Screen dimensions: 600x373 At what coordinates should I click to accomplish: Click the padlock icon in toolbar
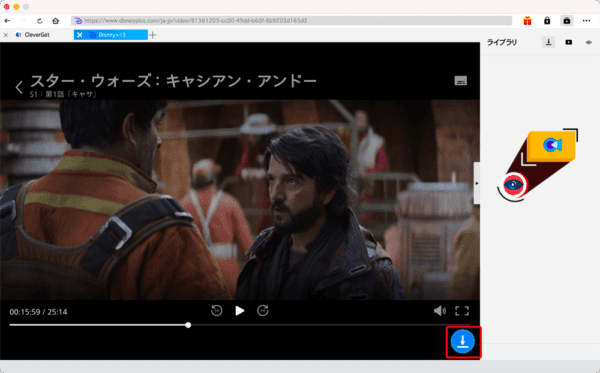(547, 21)
